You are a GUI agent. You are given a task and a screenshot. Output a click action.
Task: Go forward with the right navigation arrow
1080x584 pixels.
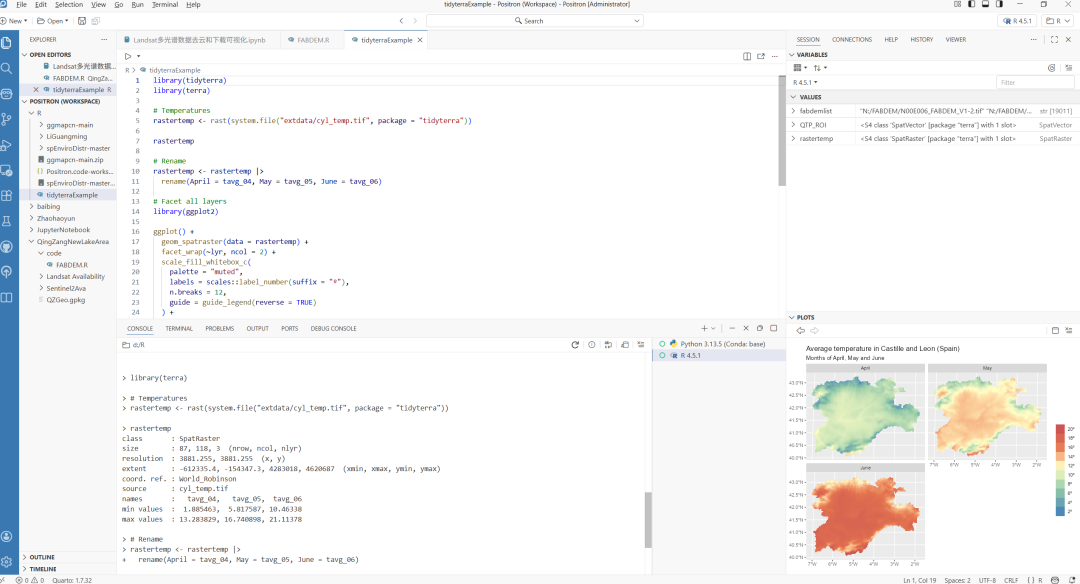click(x=415, y=21)
